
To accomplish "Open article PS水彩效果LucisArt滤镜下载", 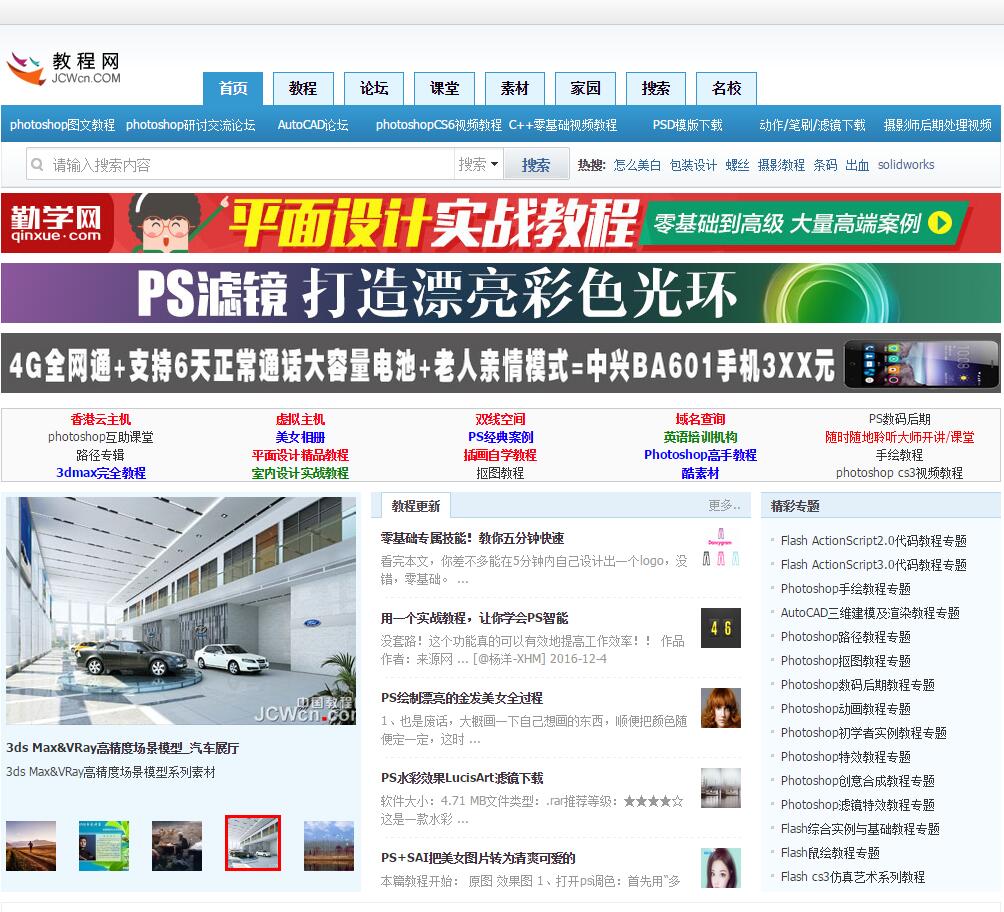I will point(462,778).
